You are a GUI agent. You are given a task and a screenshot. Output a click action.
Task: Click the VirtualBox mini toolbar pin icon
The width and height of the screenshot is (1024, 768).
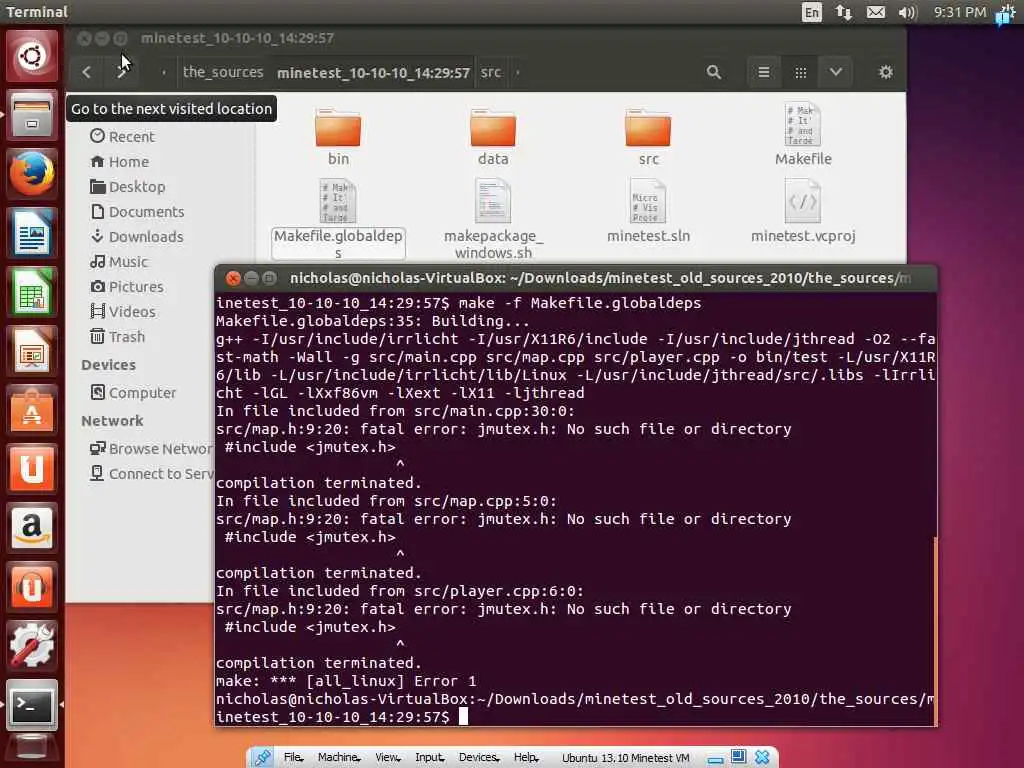coord(263,758)
